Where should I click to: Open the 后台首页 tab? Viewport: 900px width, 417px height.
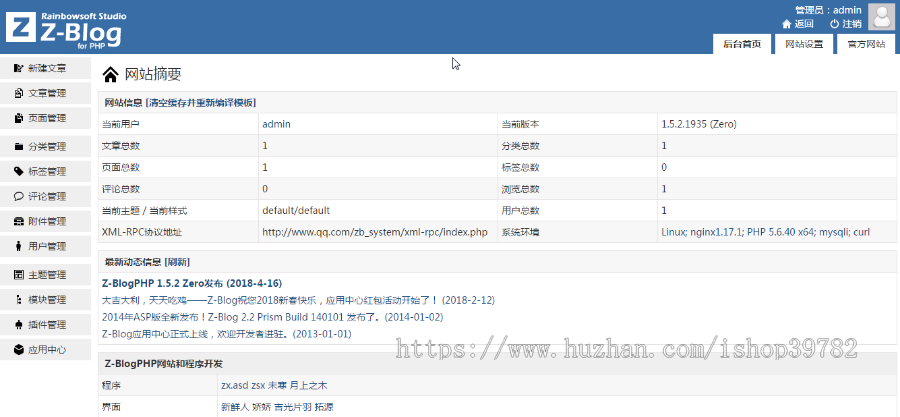point(742,45)
